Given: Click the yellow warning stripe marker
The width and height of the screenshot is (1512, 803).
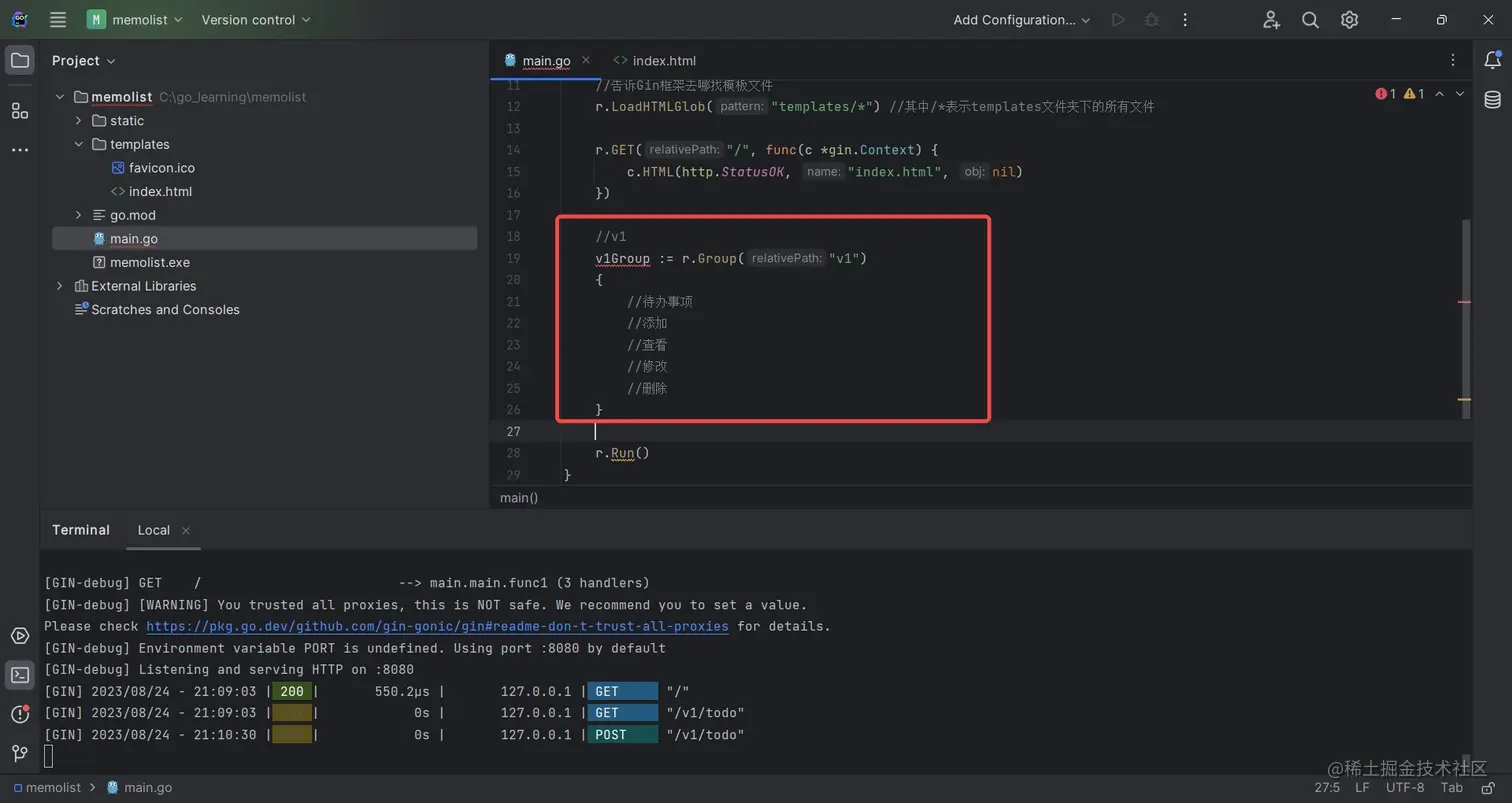Looking at the screenshot, I should pos(1464,399).
